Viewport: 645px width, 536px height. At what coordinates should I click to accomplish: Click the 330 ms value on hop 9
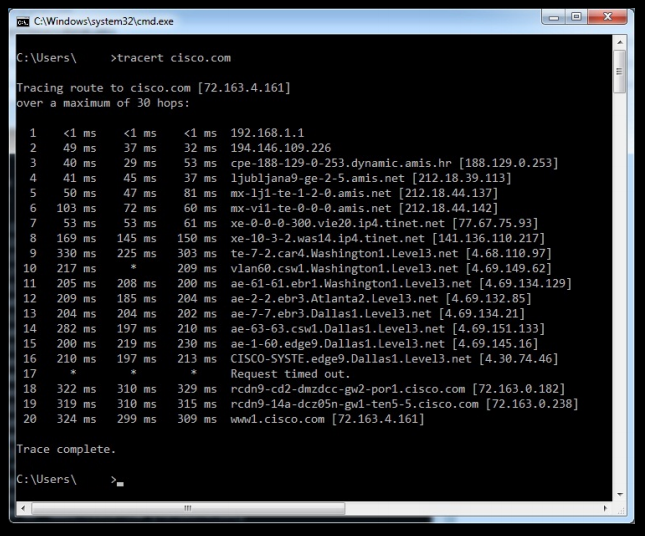pos(77,253)
